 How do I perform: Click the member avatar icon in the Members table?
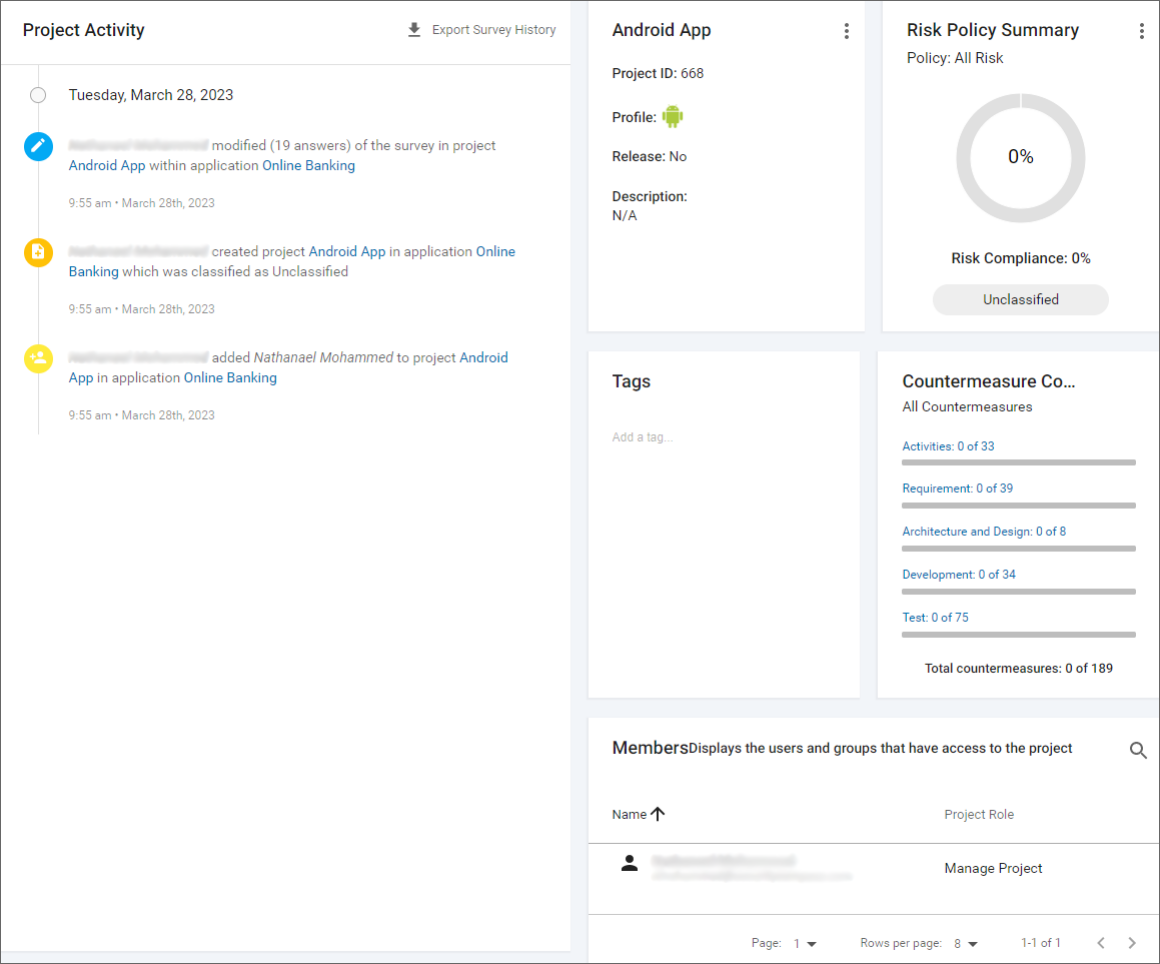click(x=629, y=866)
